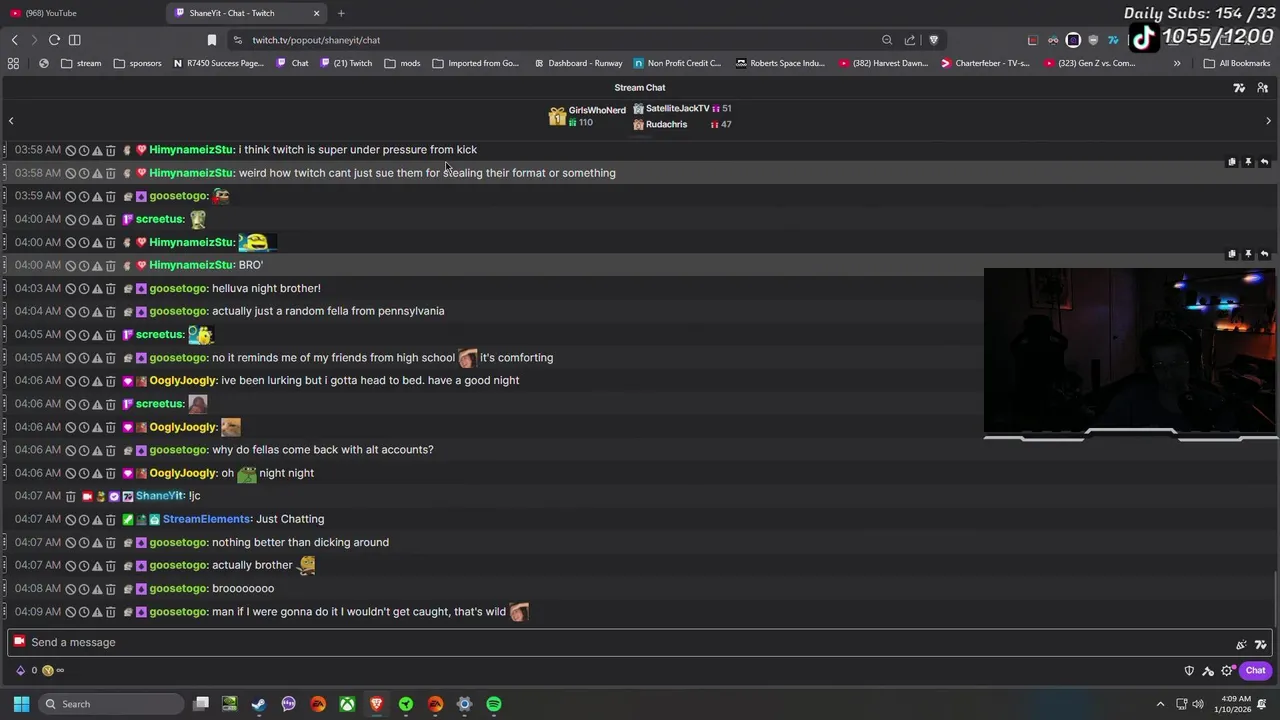Show hidden system tray icons

(1160, 704)
